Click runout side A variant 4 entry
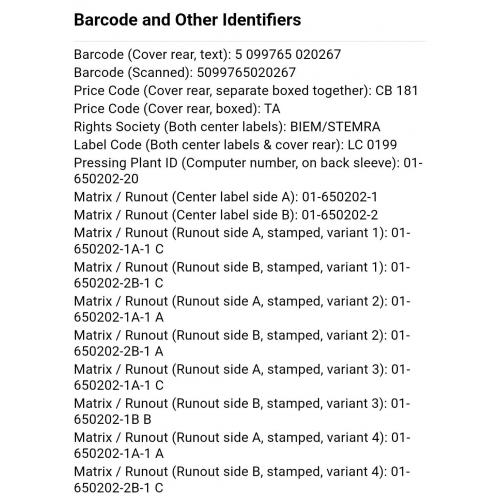Screen dimensions: 500x500 click(242, 445)
